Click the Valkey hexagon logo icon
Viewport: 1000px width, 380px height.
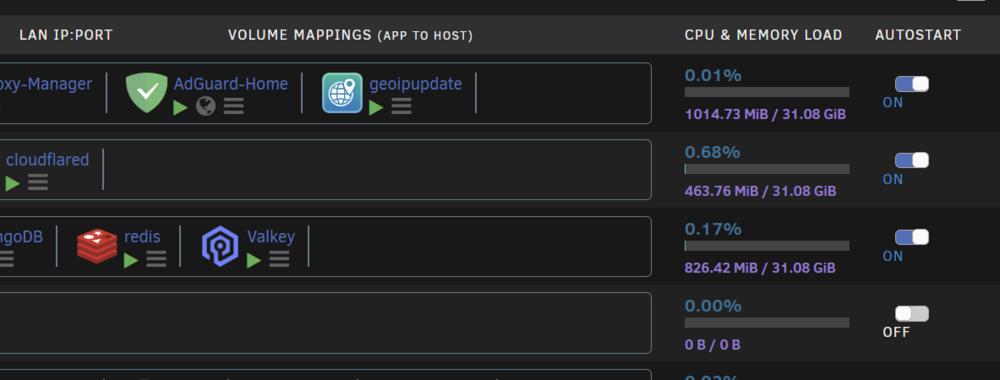tap(220, 246)
